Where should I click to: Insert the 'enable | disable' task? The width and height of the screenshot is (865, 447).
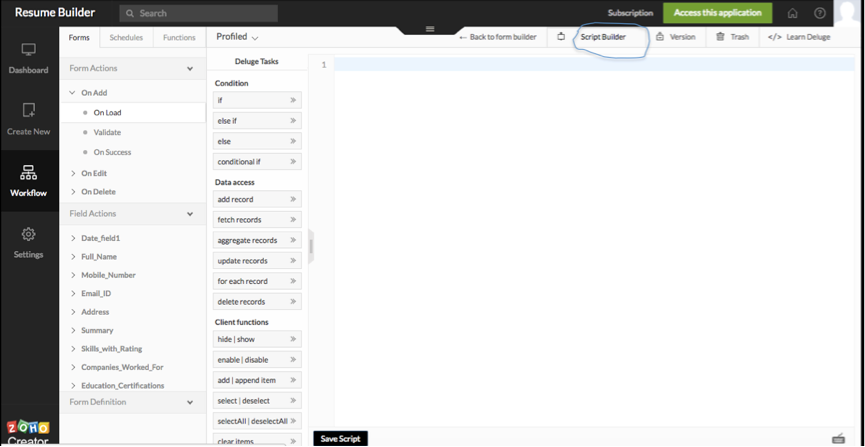(257, 360)
